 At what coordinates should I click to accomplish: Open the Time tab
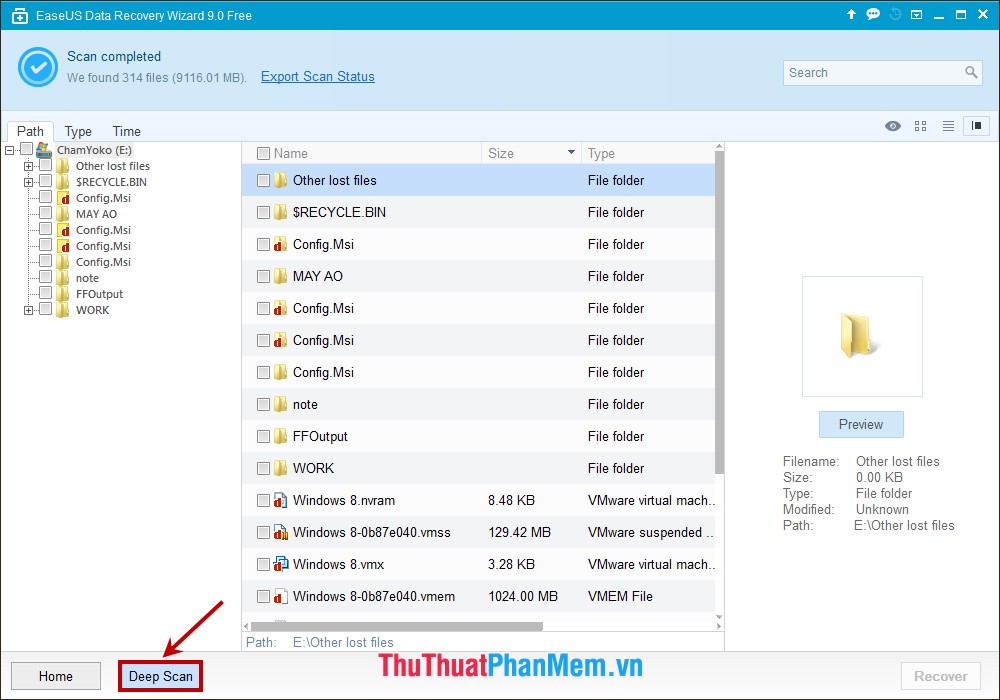[126, 131]
